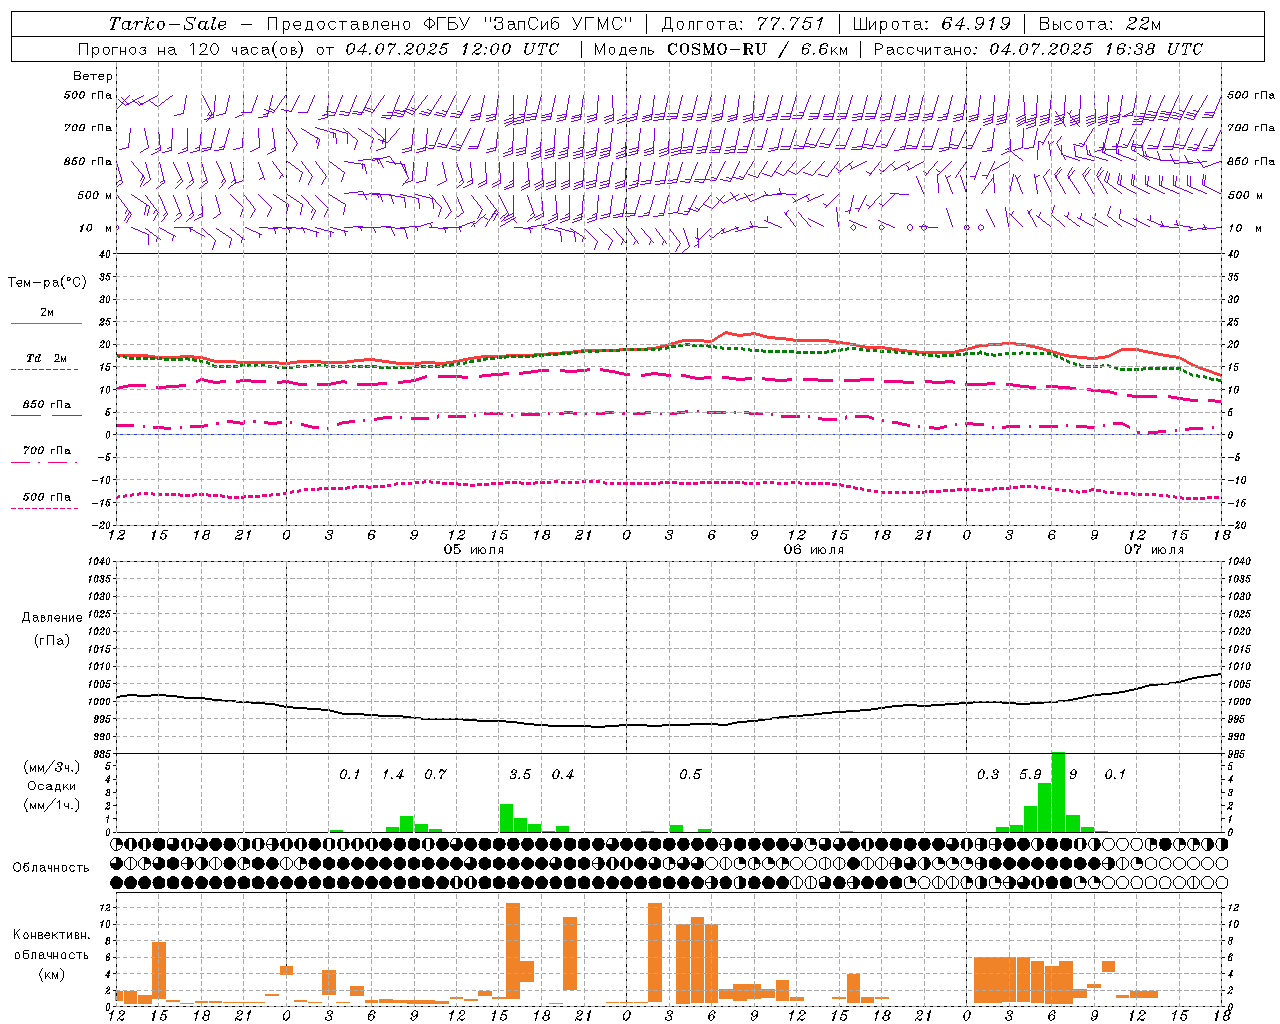This screenshot has width=1280, height=1024.
Task: Click the "Конвективн." convective cloud label
Action: pos(51,935)
